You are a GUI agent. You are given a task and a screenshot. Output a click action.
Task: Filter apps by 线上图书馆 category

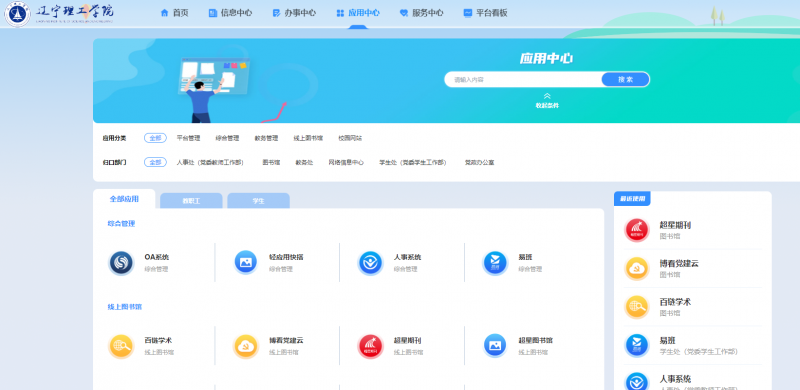(308, 138)
